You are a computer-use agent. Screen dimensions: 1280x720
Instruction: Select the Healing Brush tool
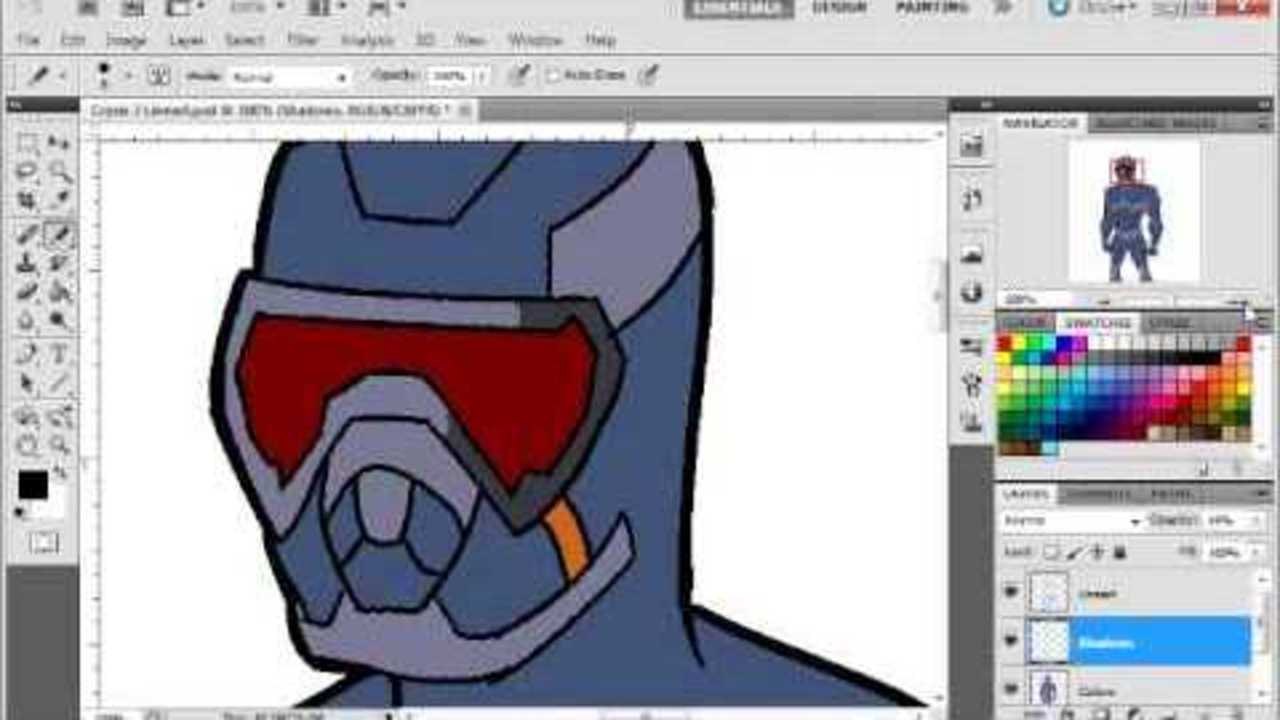point(28,235)
